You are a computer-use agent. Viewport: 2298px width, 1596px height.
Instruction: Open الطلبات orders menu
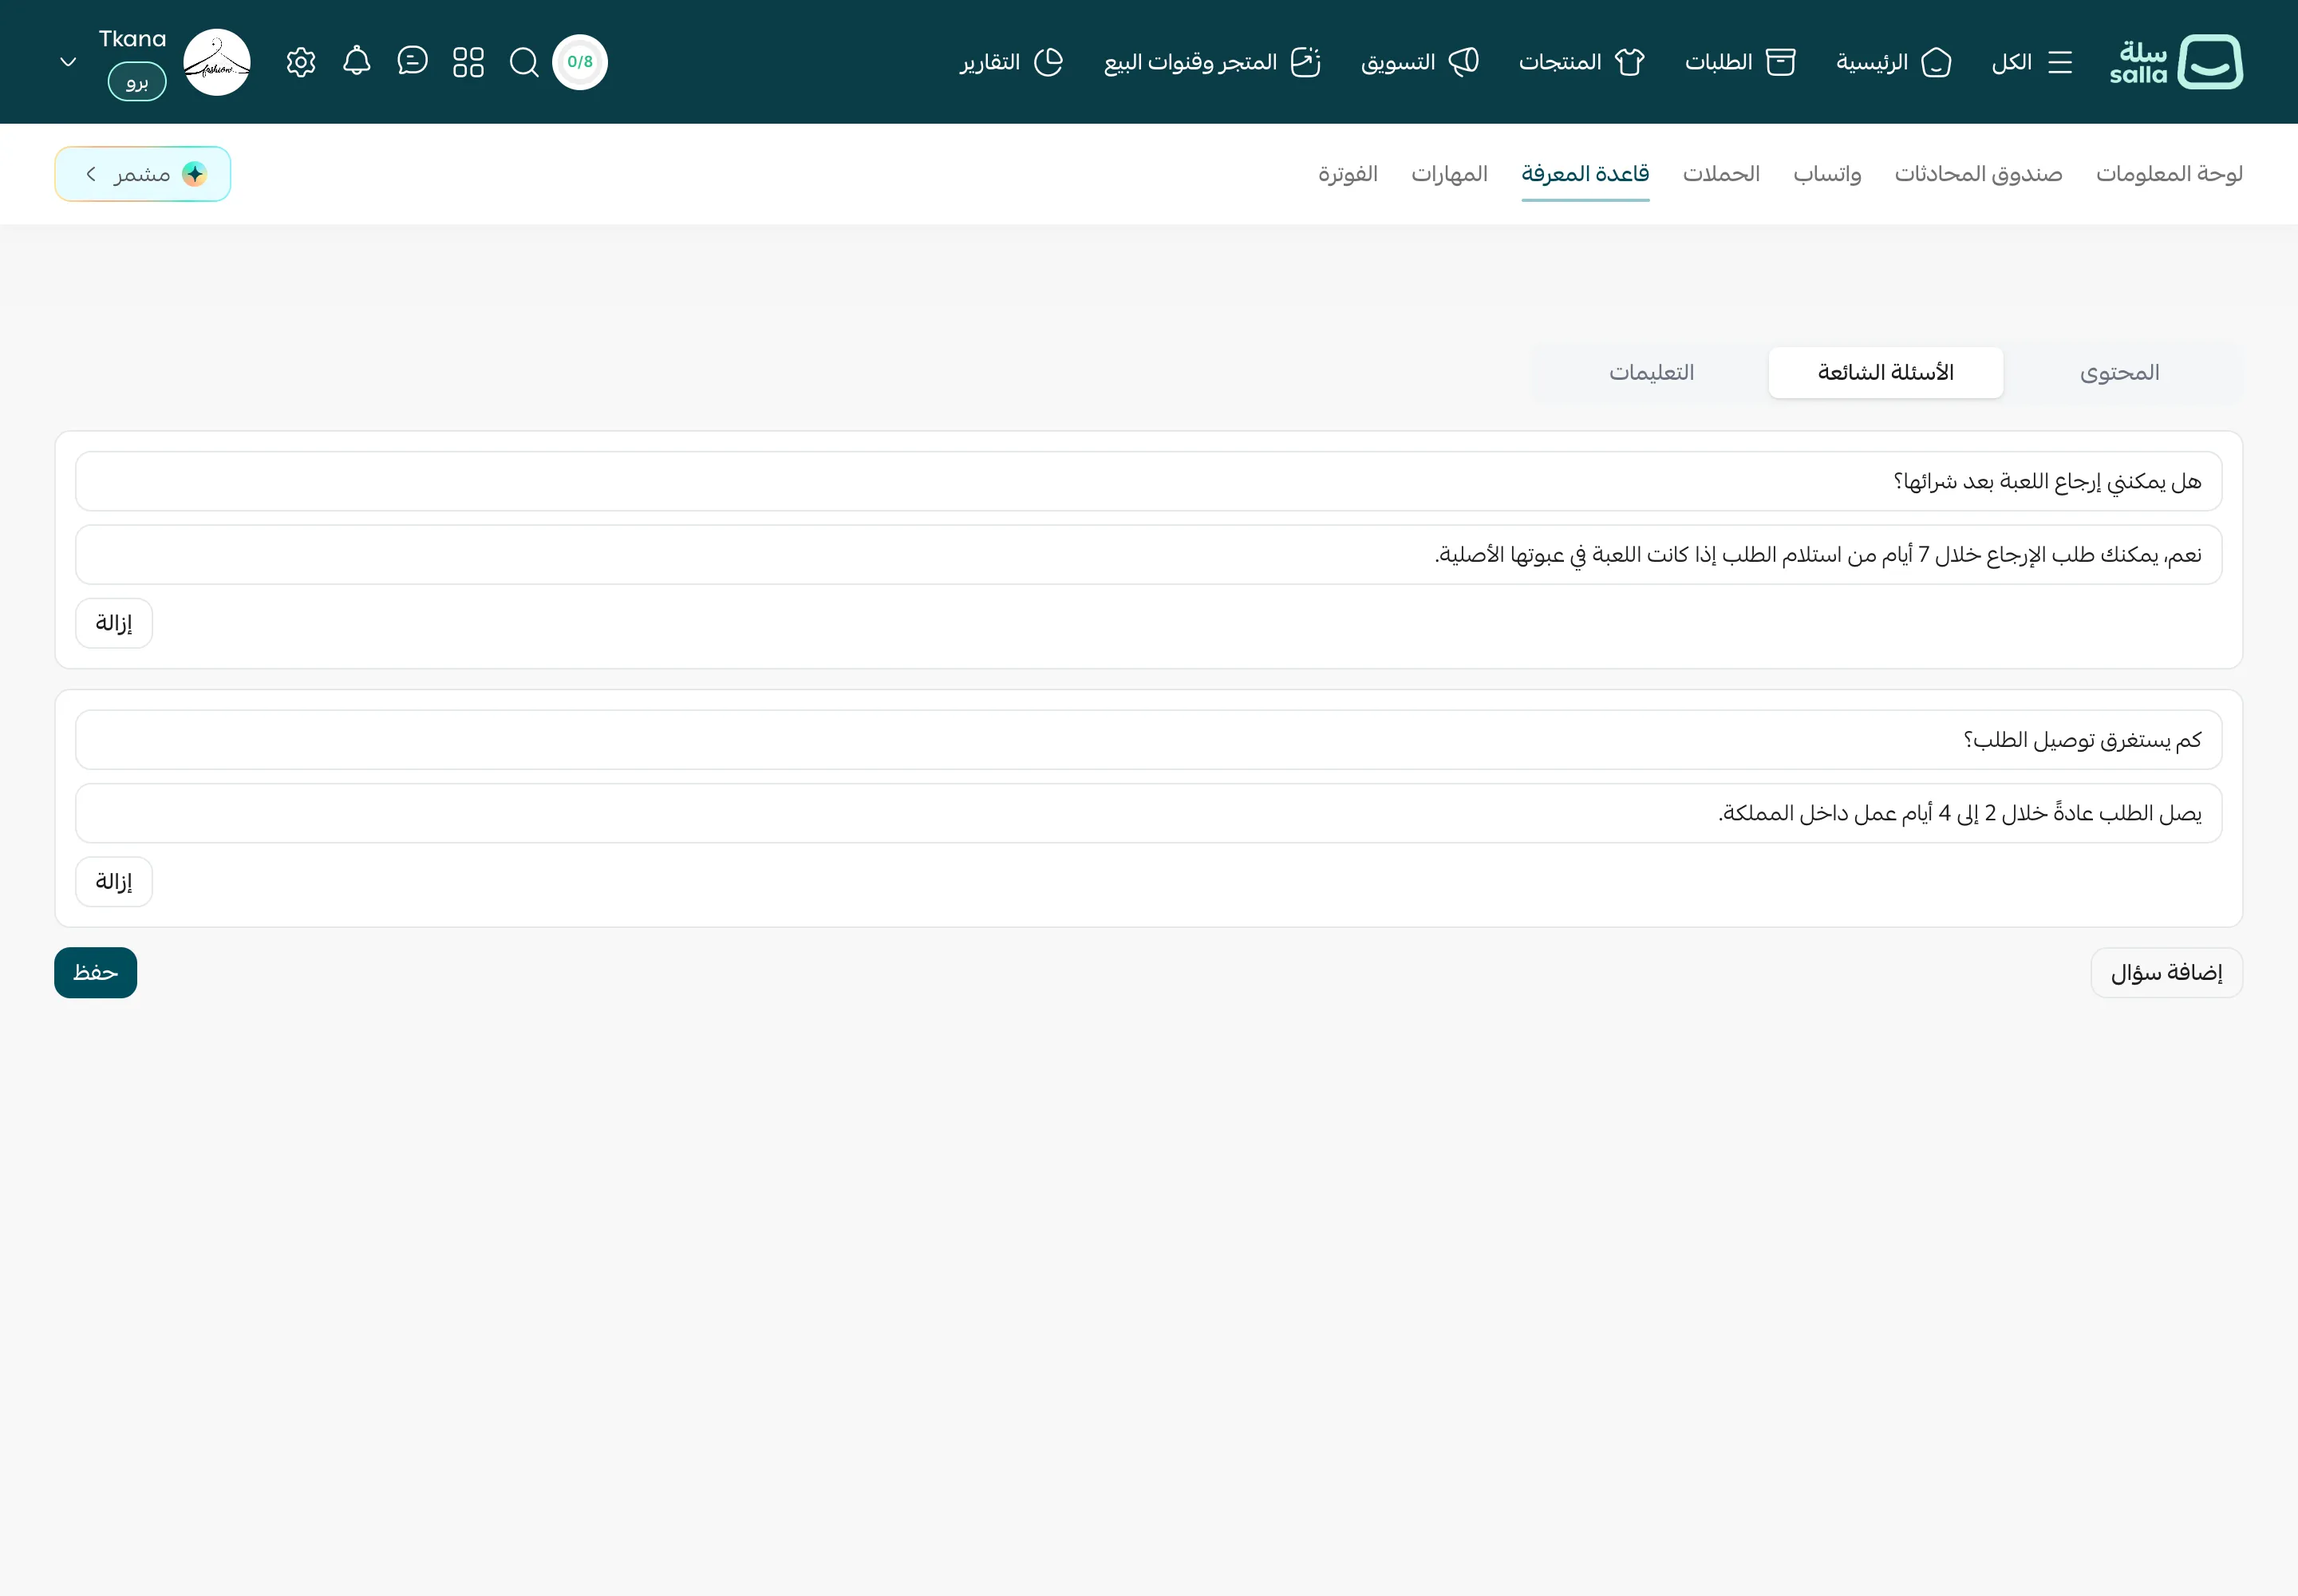click(1740, 62)
